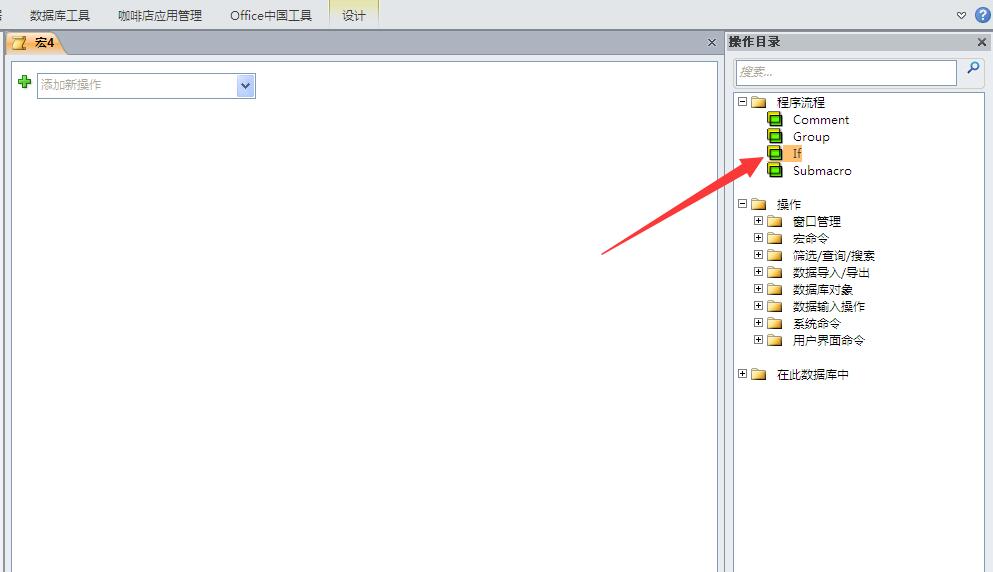Select the If program flow item

click(x=797, y=153)
